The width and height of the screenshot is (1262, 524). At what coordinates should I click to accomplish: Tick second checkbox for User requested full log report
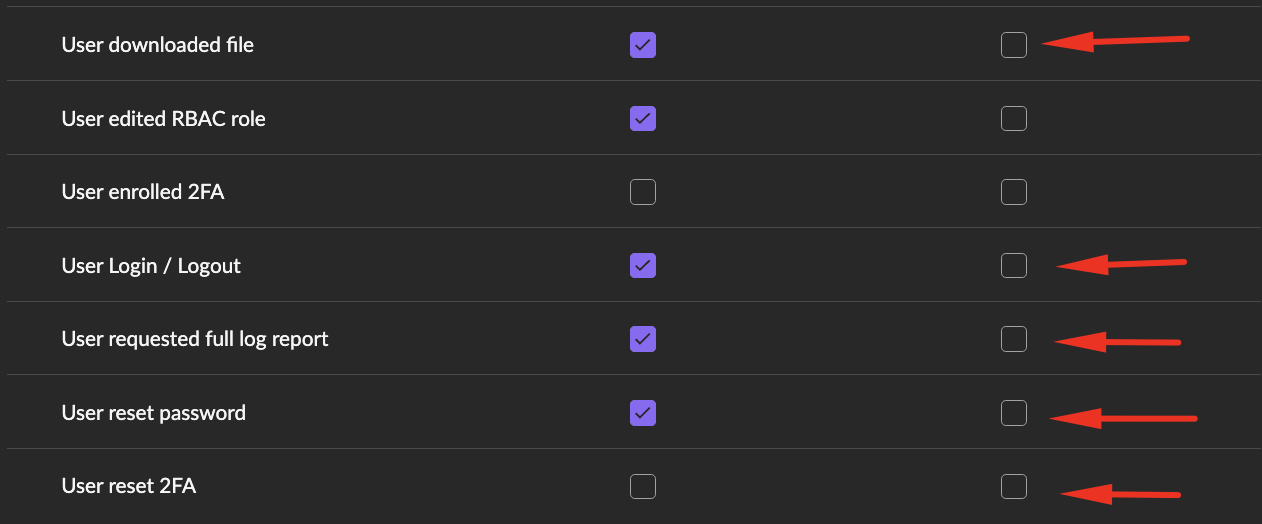[1014, 339]
